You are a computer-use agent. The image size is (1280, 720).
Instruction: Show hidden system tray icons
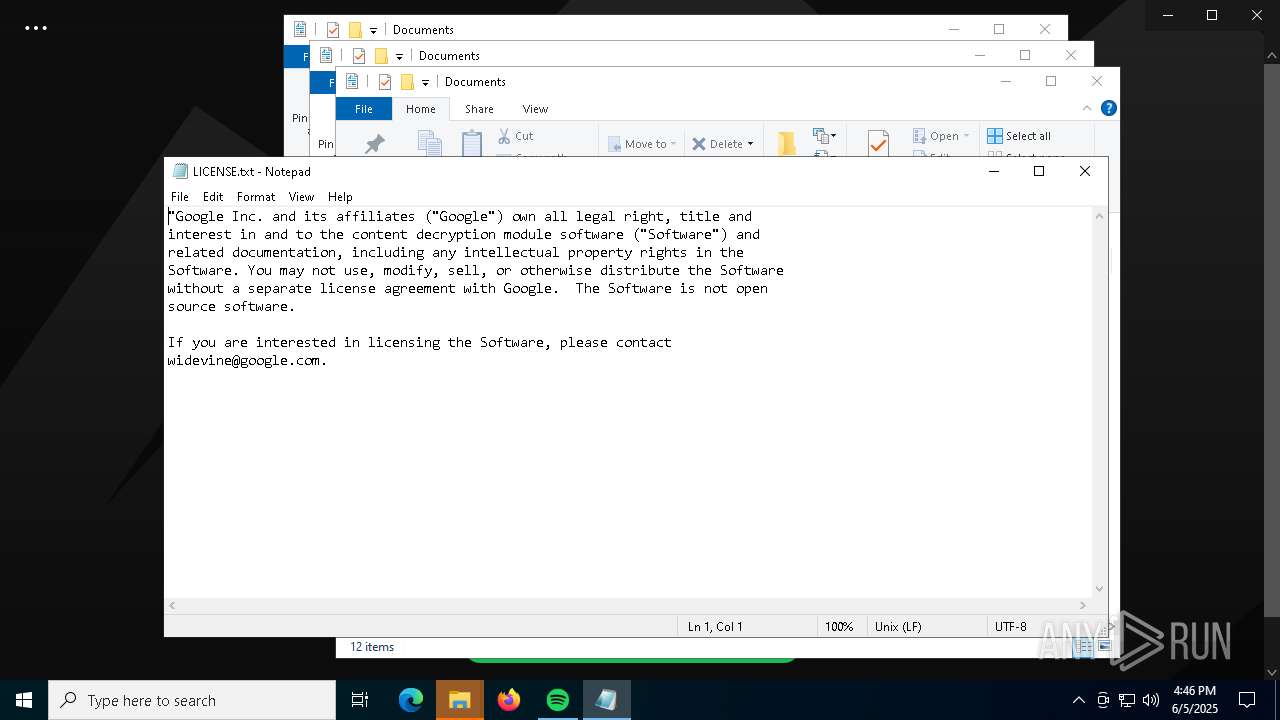click(1078, 700)
